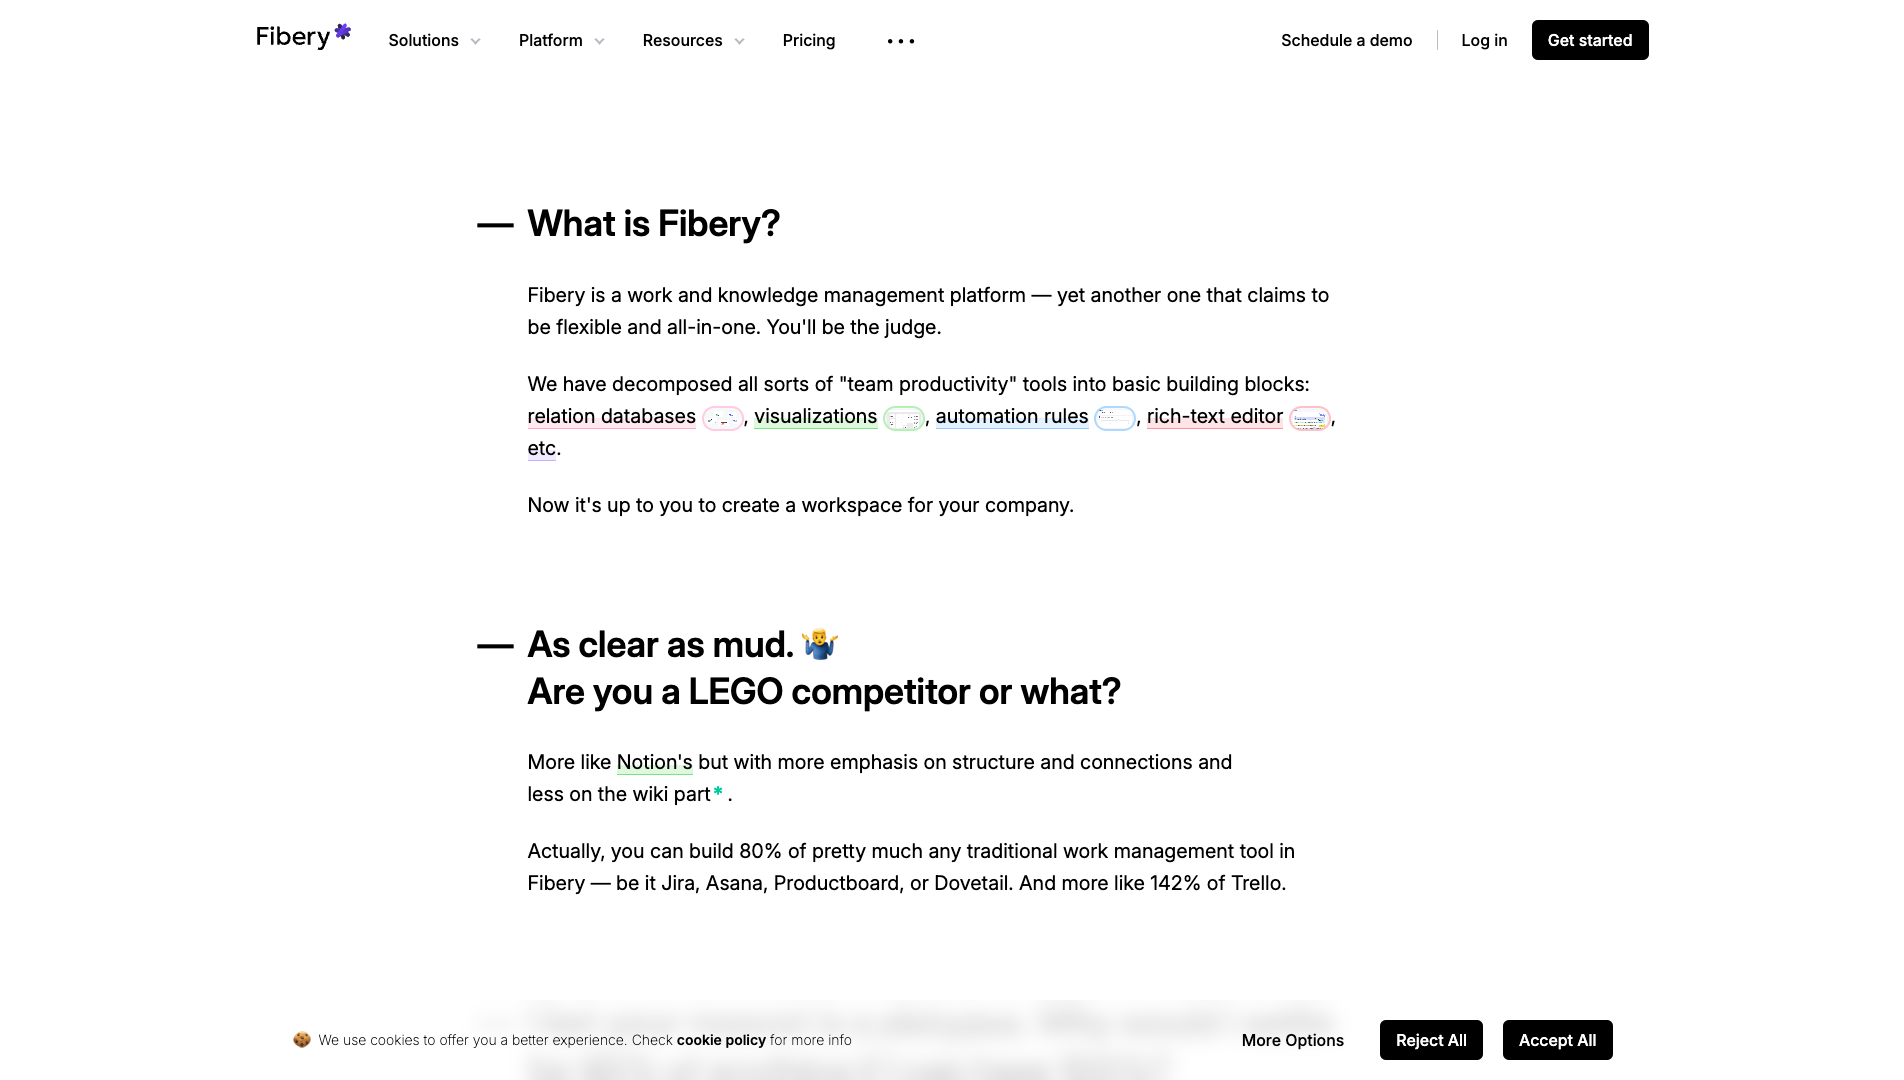Reject all cookies
Screen dimensions: 1904x1080
[x=1431, y=1040]
